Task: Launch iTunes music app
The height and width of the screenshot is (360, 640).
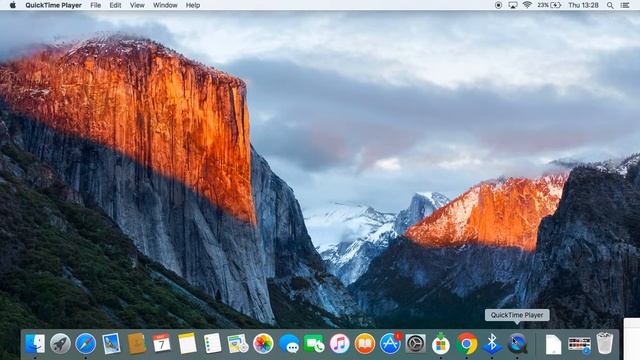Action: click(x=340, y=344)
